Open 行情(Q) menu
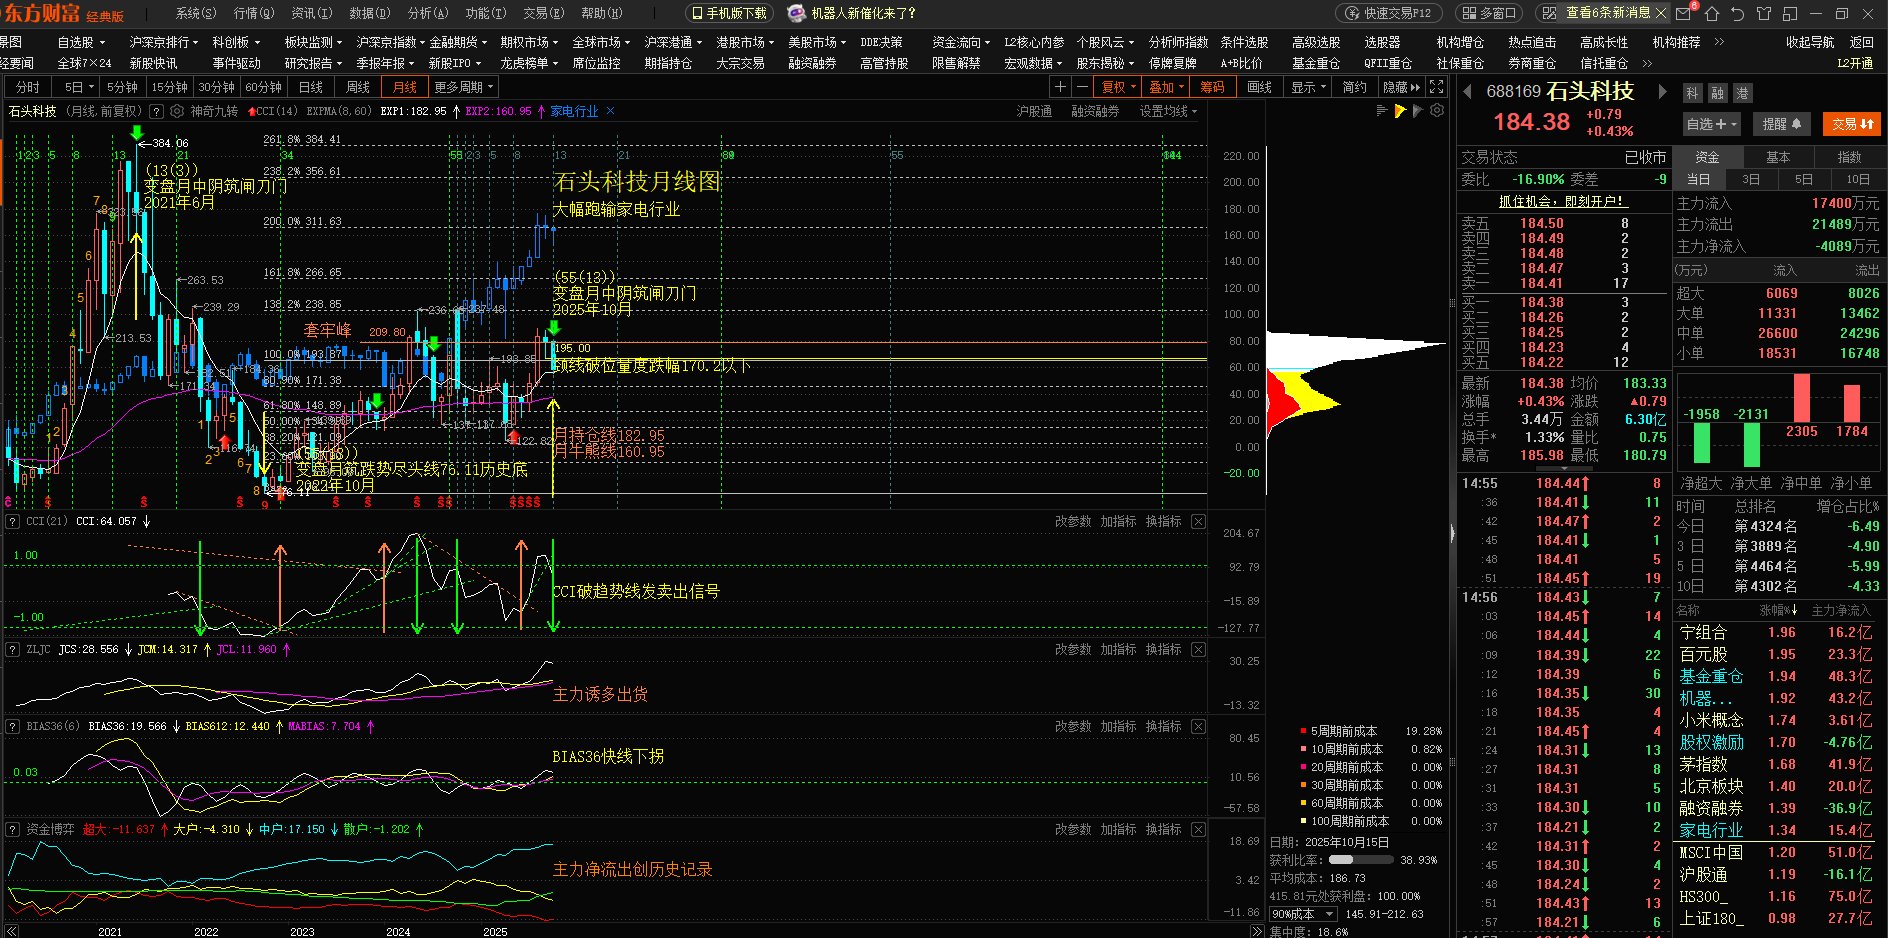 tap(253, 13)
